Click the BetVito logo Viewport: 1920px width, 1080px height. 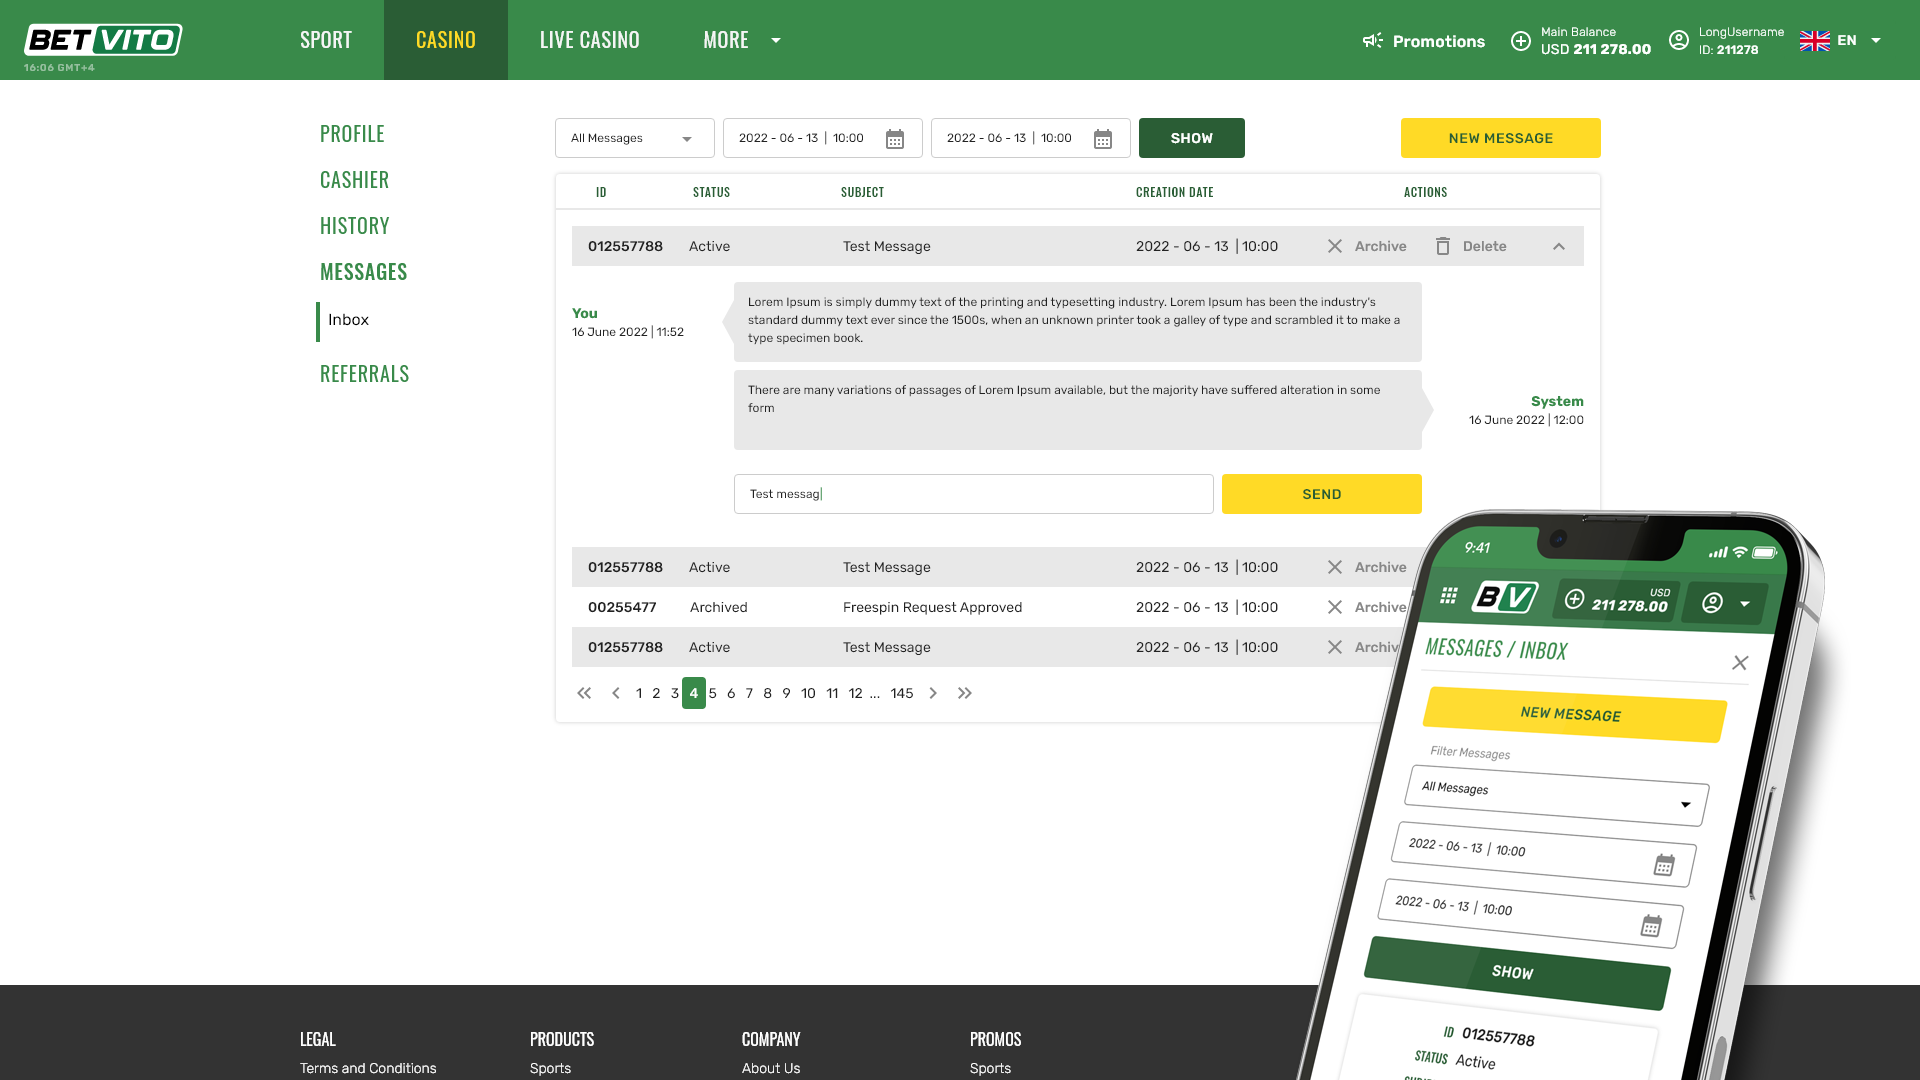click(x=103, y=40)
